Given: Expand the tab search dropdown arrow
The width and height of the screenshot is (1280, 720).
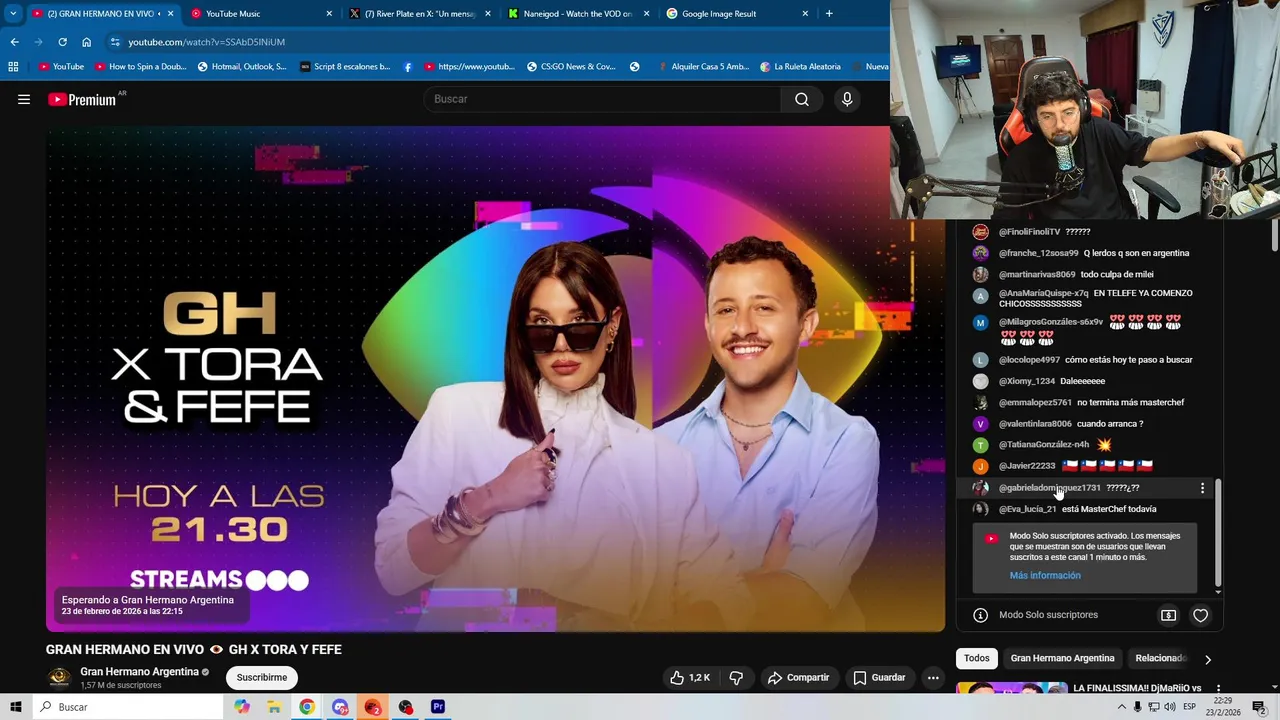Looking at the screenshot, I should (13, 14).
